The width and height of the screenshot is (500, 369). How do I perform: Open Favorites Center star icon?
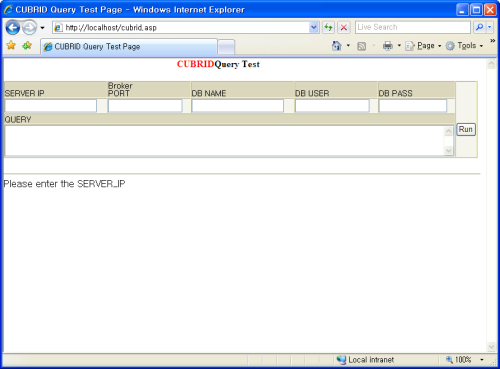click(11, 45)
